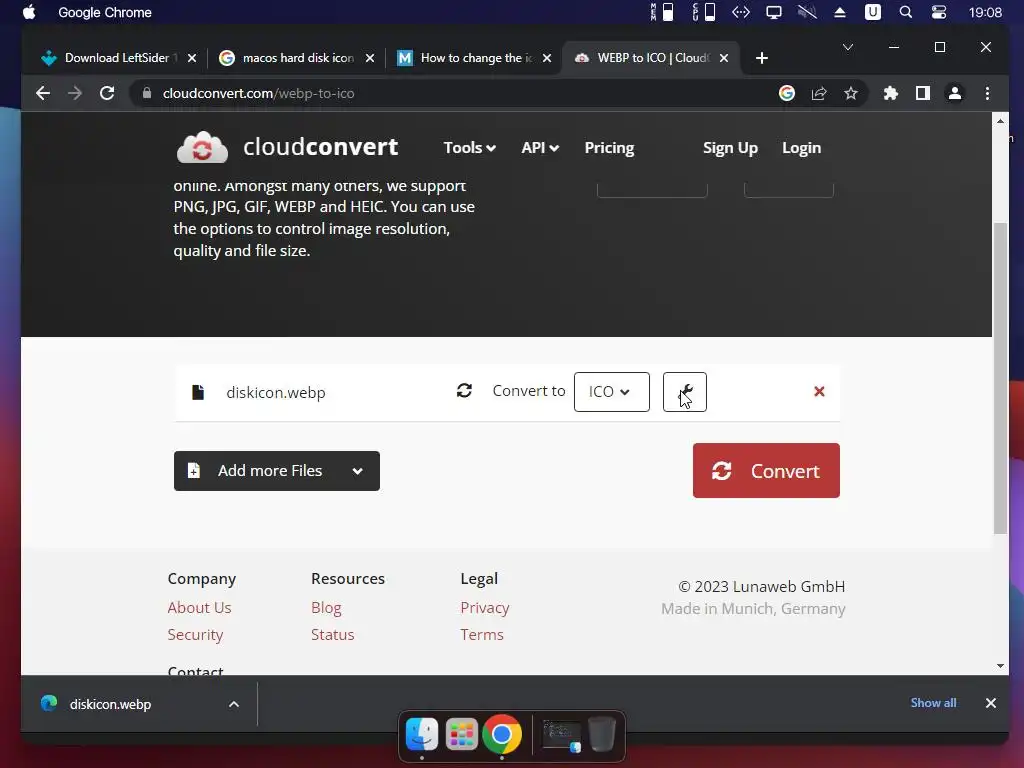
Task: Close the downloads bar
Action: 991,703
